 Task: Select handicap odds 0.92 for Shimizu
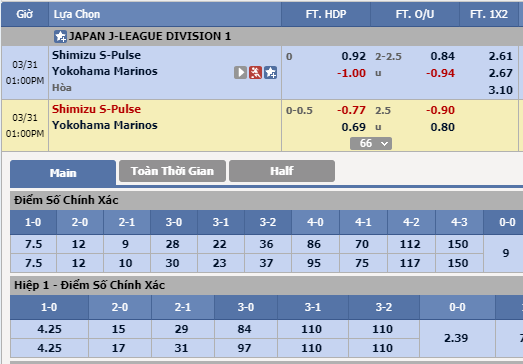point(354,56)
